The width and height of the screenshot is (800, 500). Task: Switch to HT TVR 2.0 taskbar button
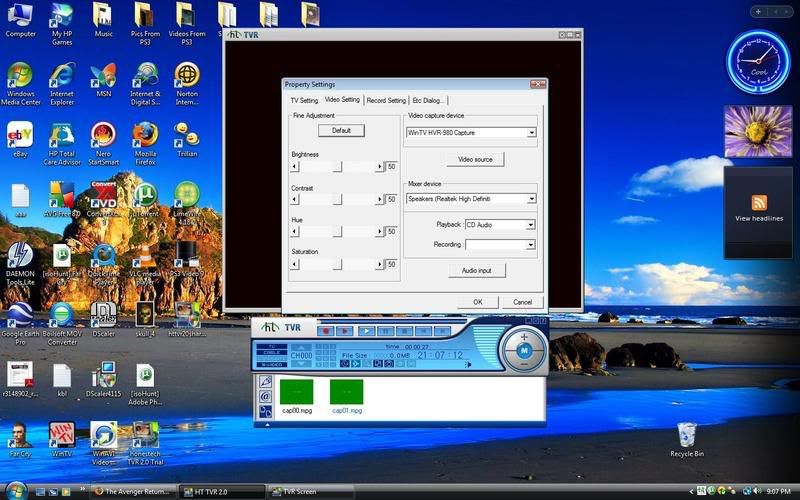click(x=222, y=492)
